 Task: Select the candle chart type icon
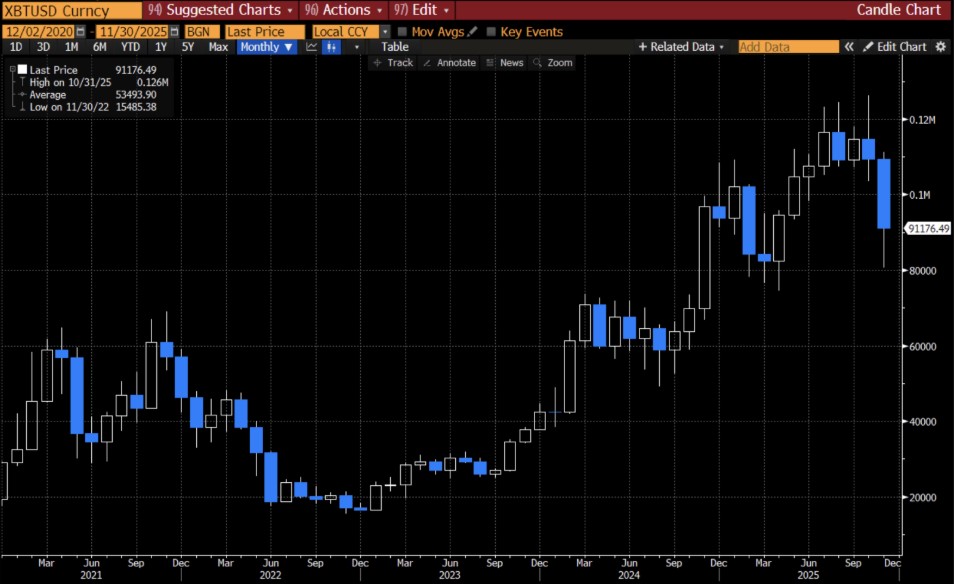coord(333,47)
